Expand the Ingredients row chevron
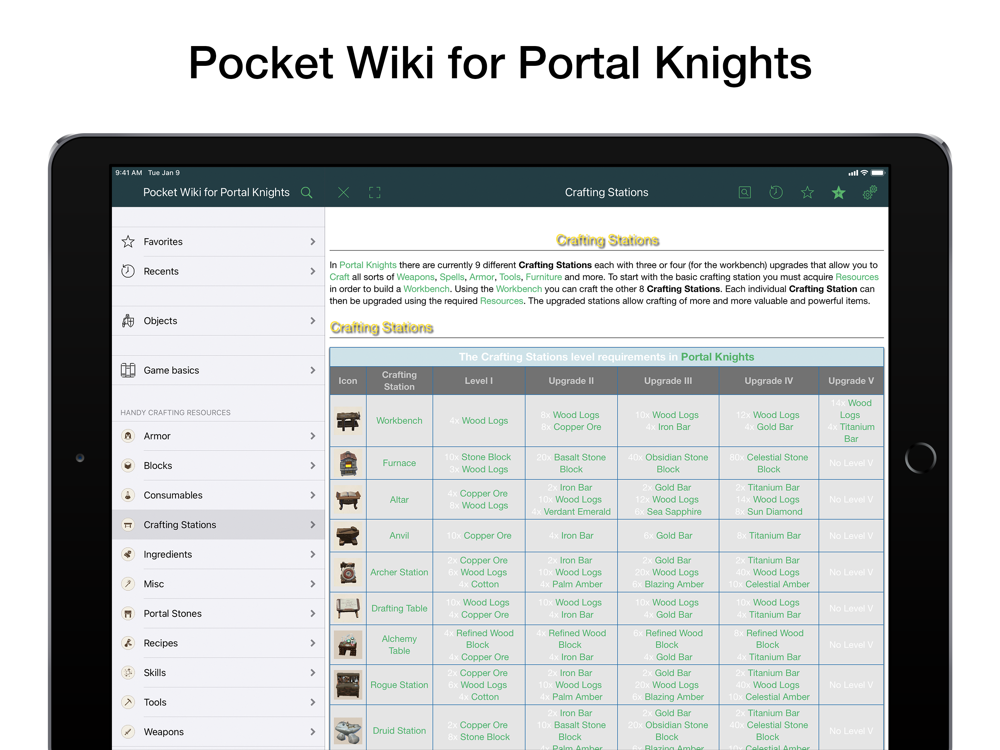 point(312,554)
